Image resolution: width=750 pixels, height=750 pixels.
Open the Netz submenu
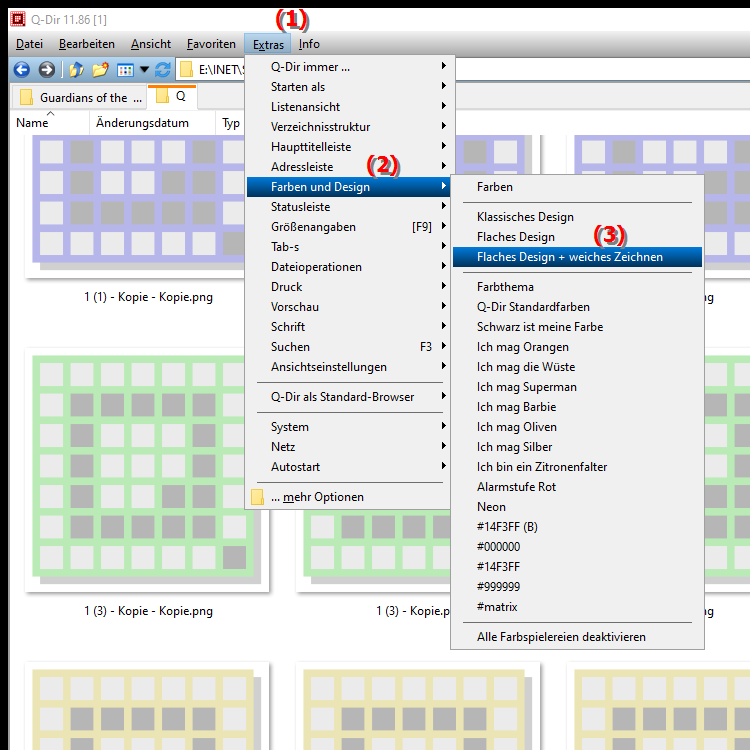(348, 447)
